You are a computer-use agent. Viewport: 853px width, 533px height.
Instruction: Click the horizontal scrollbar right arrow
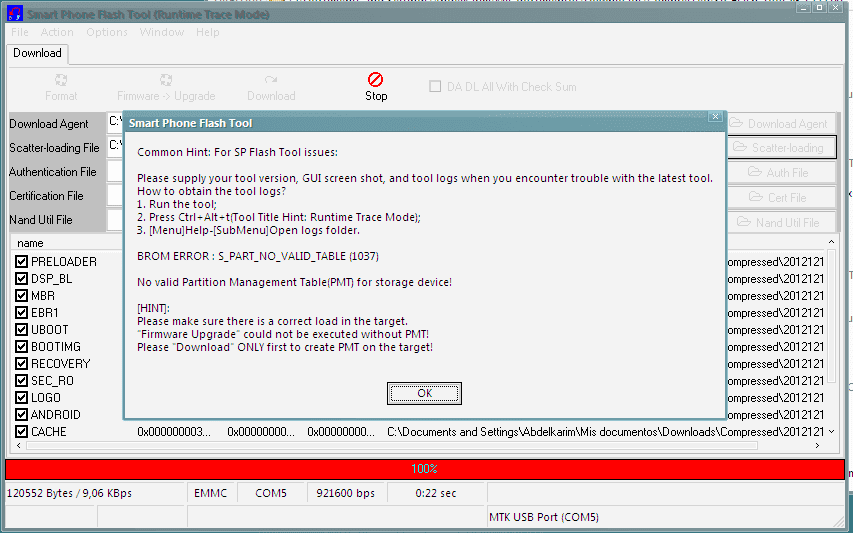pos(817,445)
